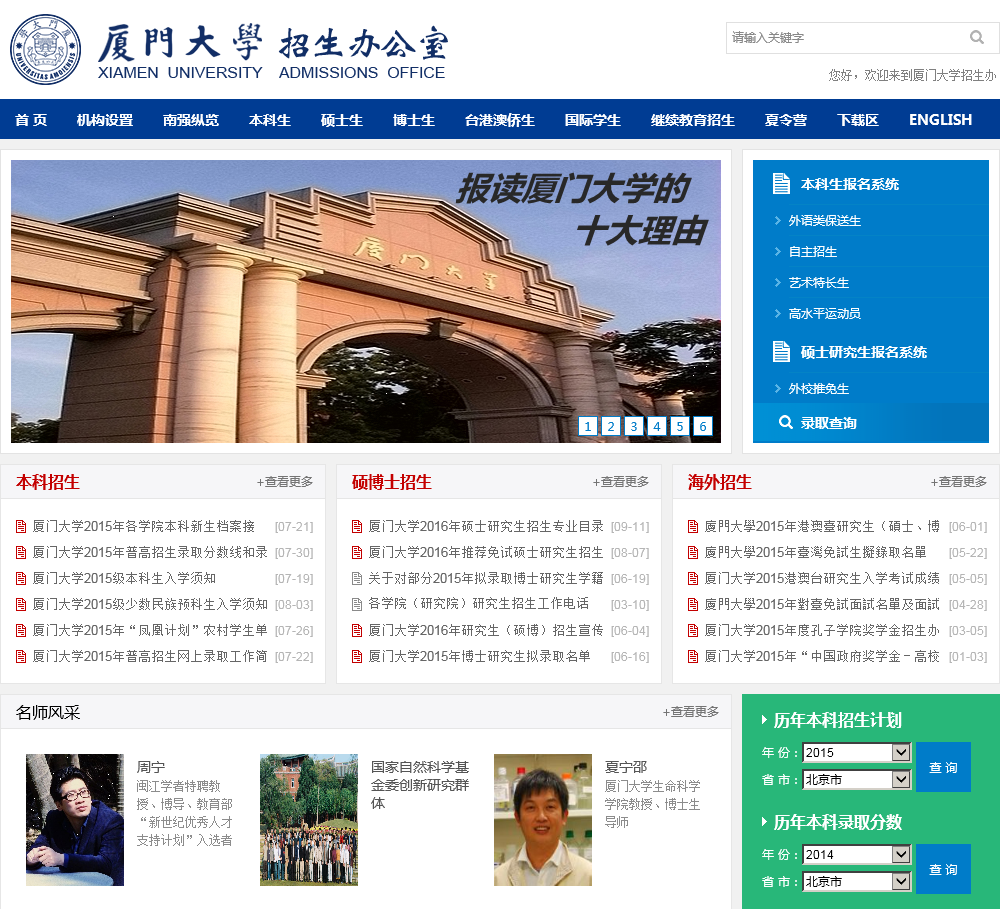The image size is (1000, 909).
Task: Click the 周宁 teacher photo
Action: coord(75,820)
